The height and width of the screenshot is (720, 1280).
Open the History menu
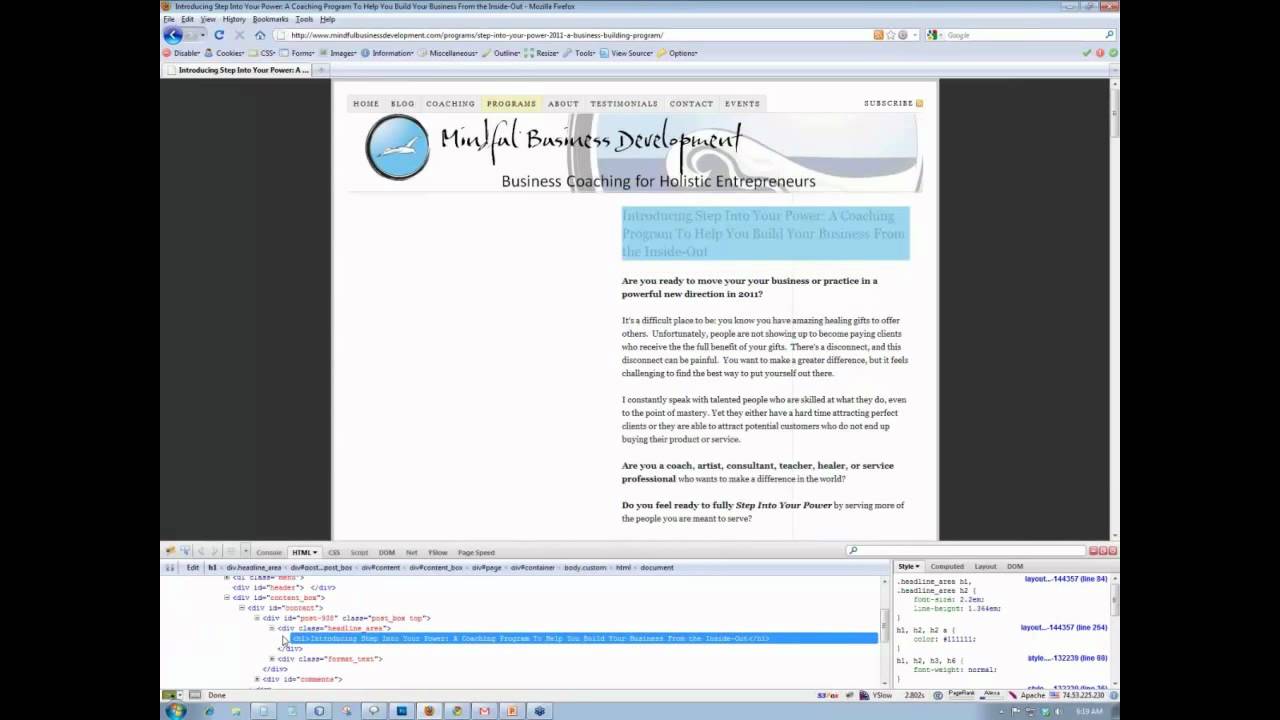point(234,19)
